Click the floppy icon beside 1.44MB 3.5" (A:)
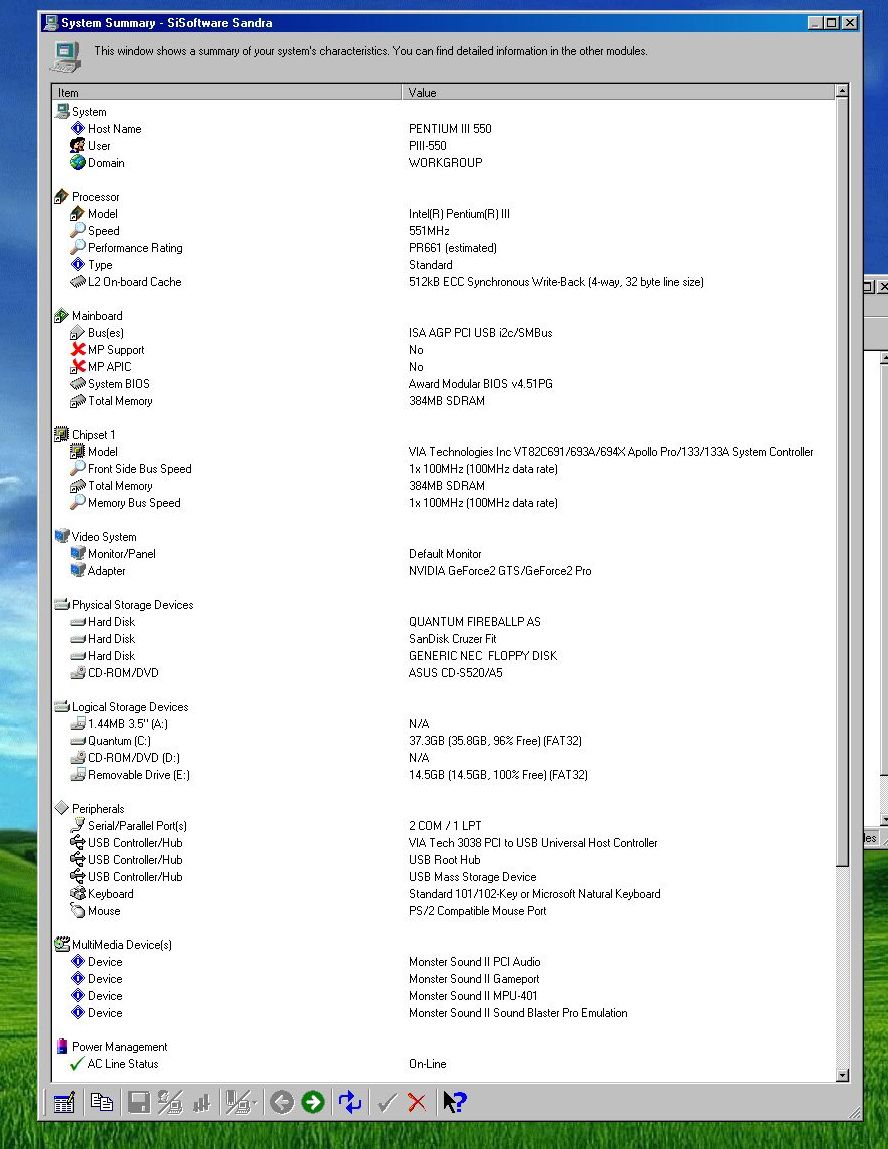 click(x=78, y=723)
